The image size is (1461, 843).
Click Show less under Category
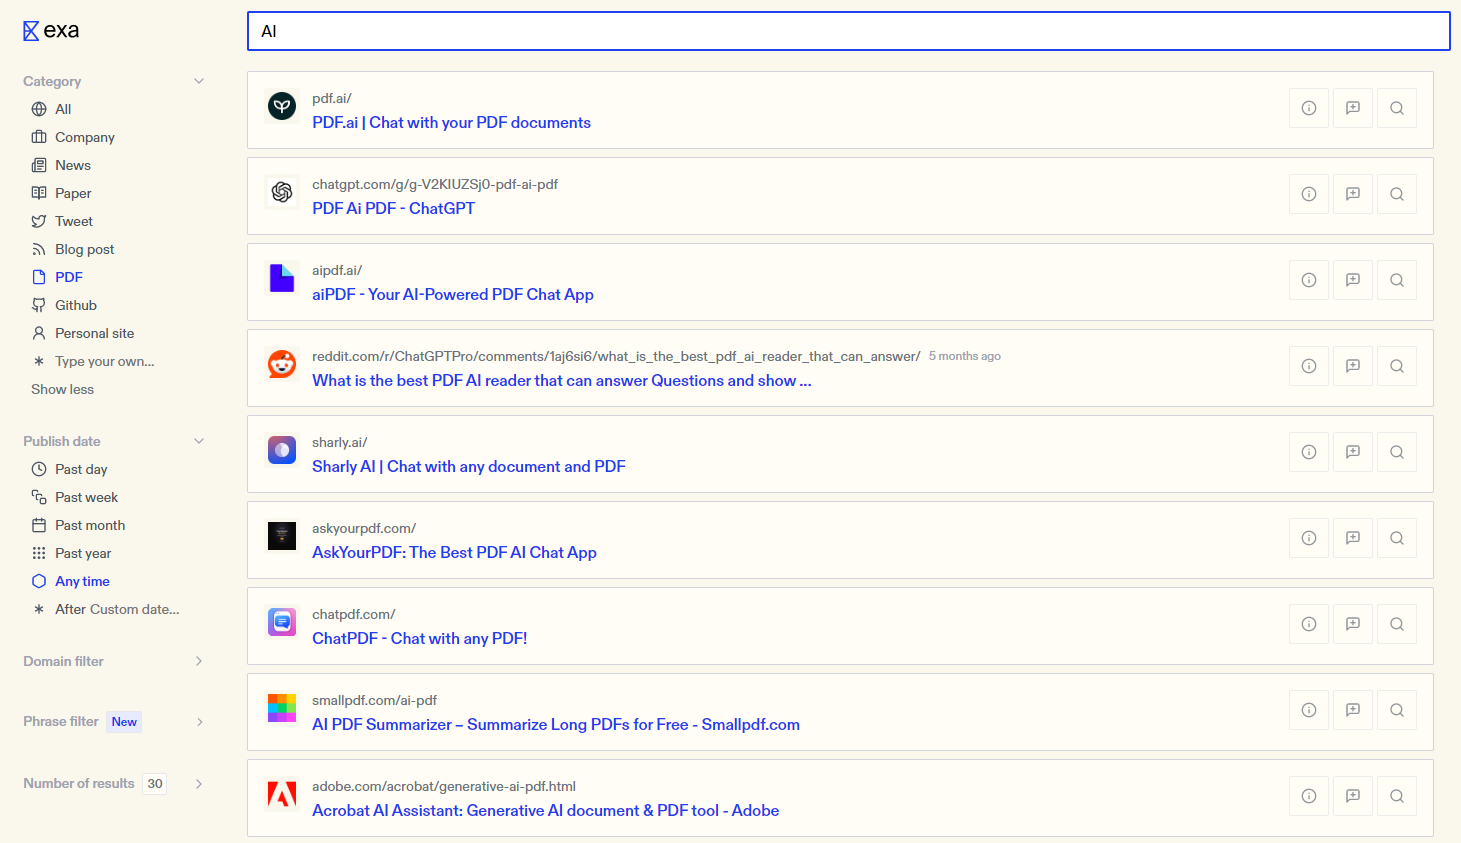[62, 389]
